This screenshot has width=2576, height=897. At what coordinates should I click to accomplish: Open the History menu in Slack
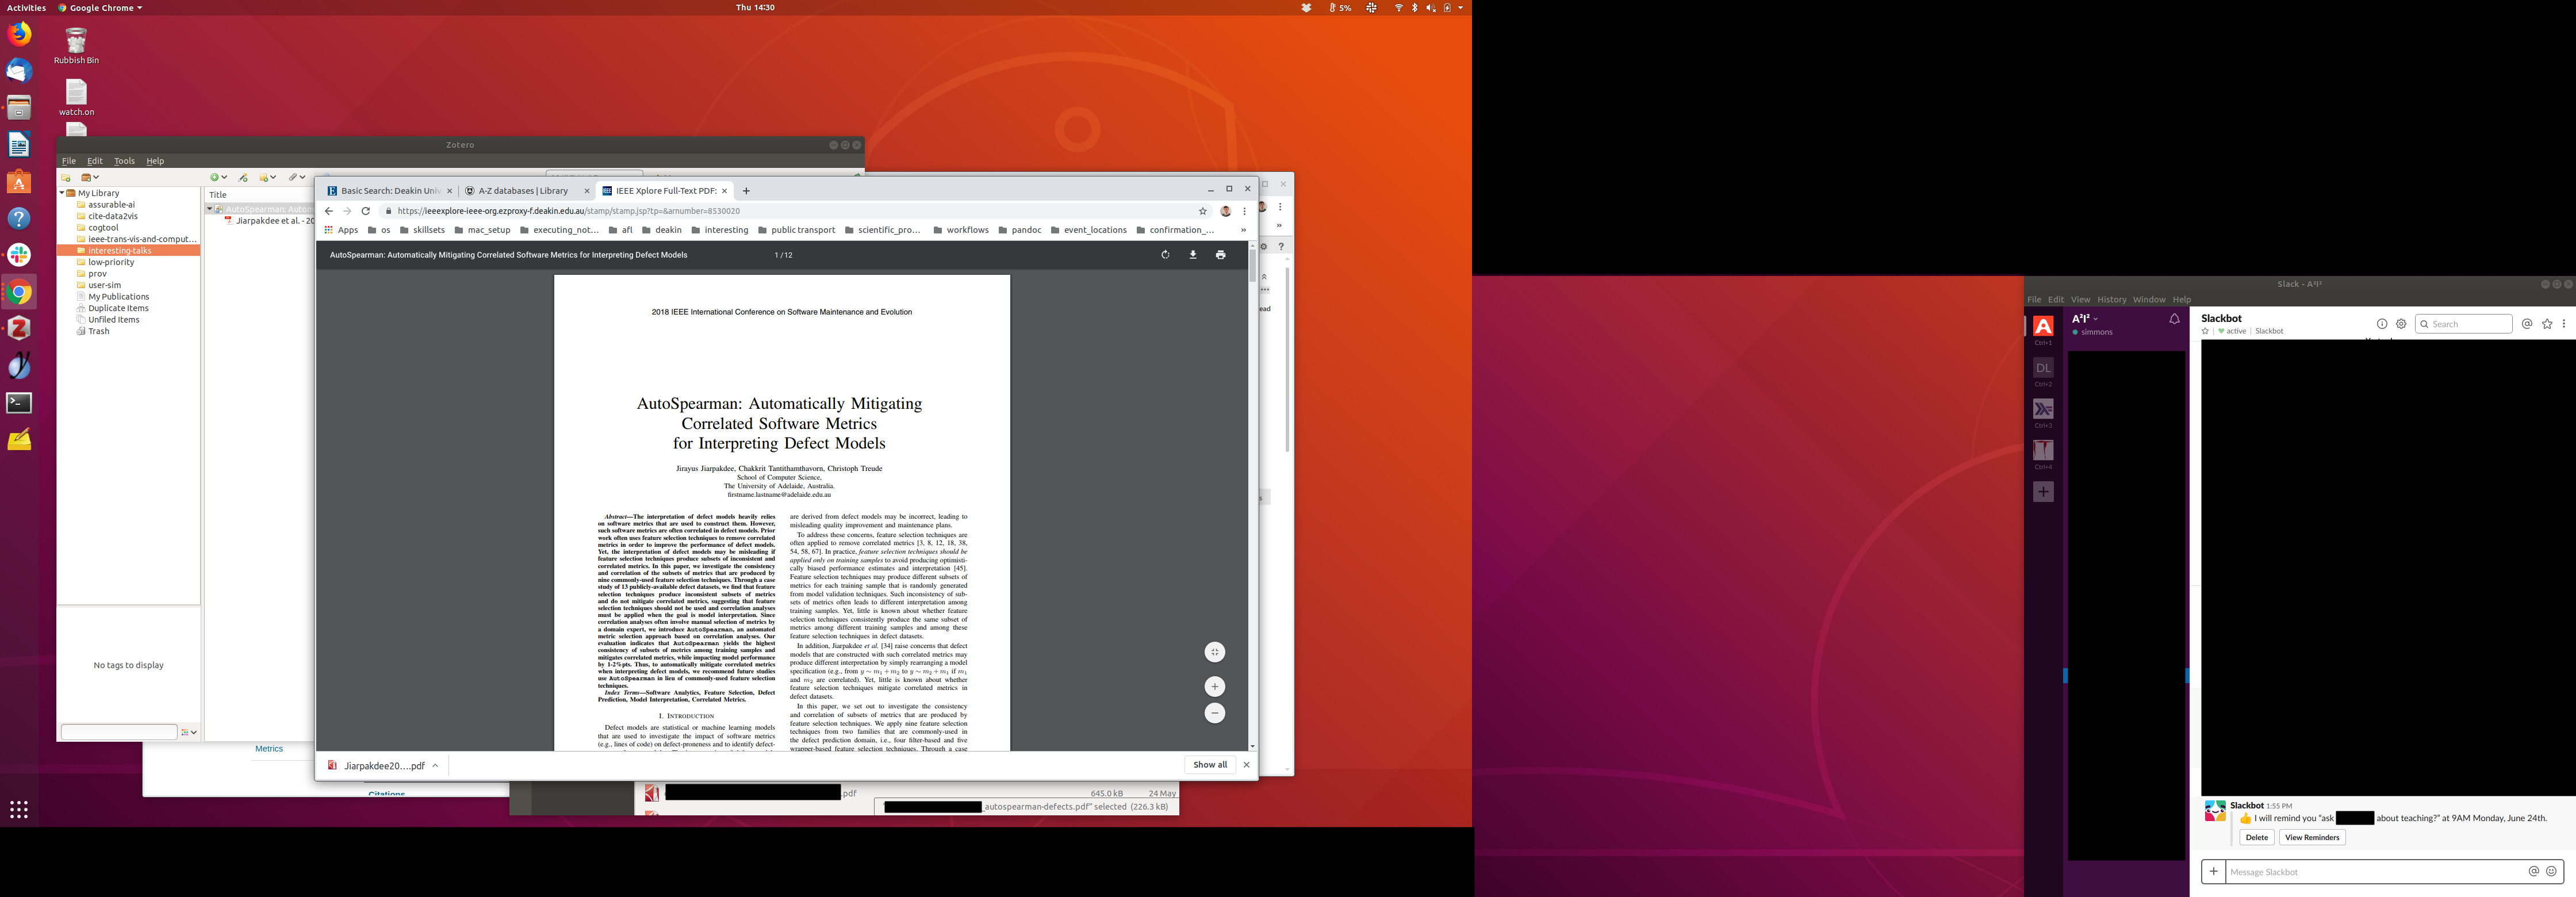[2111, 299]
